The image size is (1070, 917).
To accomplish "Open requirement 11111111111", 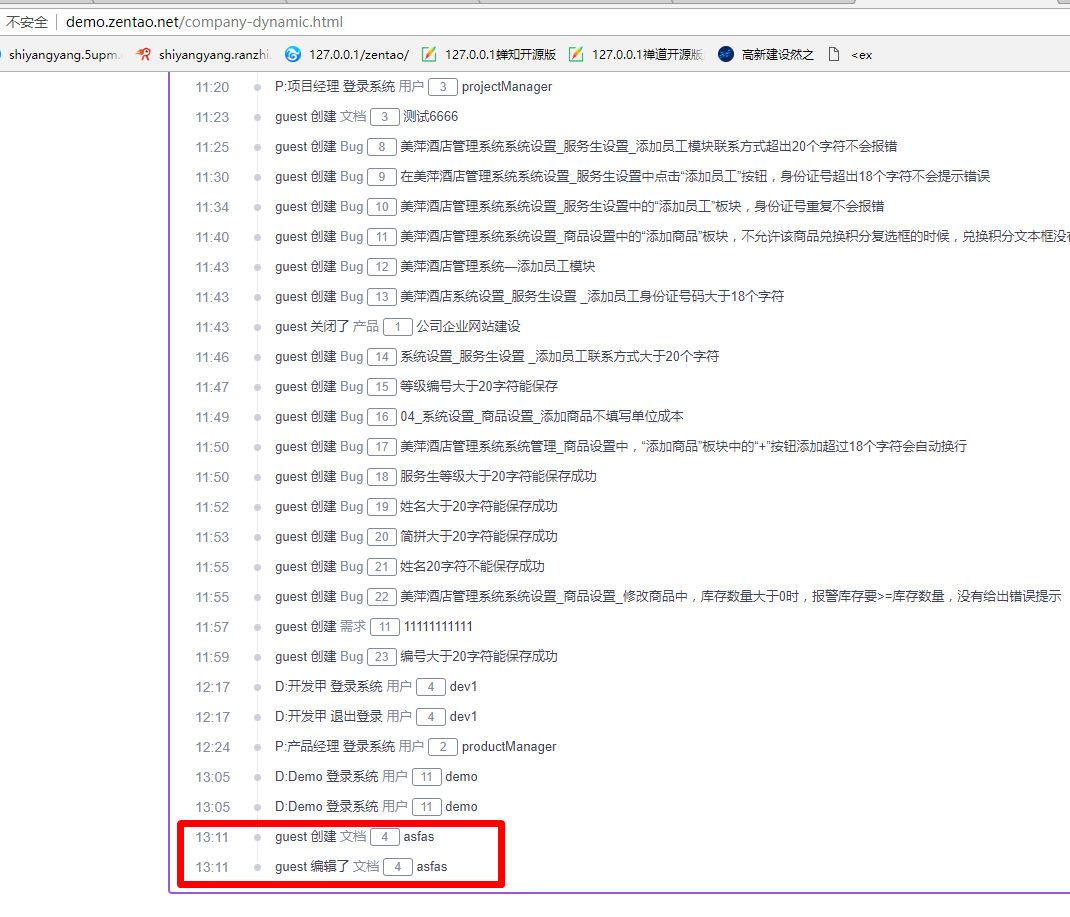I will (438, 627).
